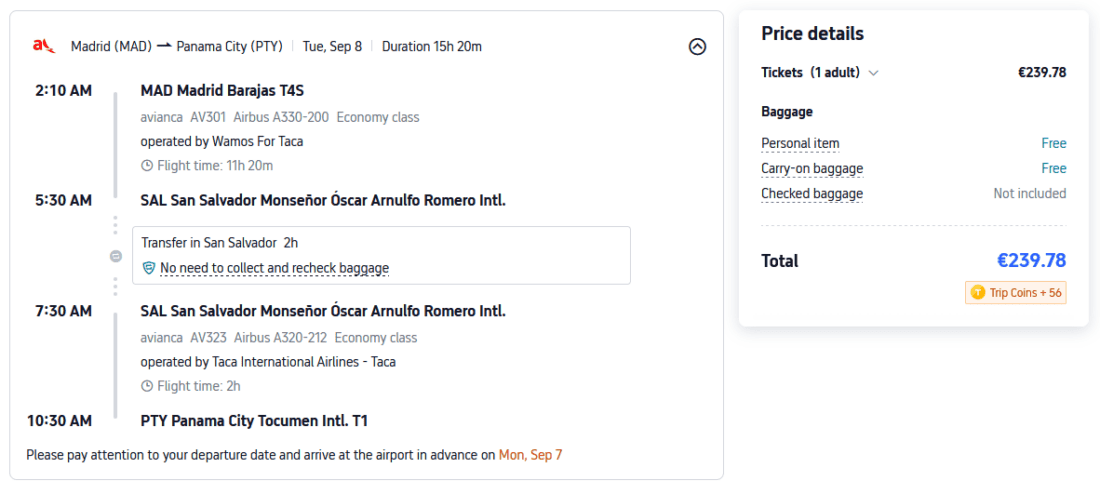Click the Trip Coins + 56 badge

coord(1016,293)
